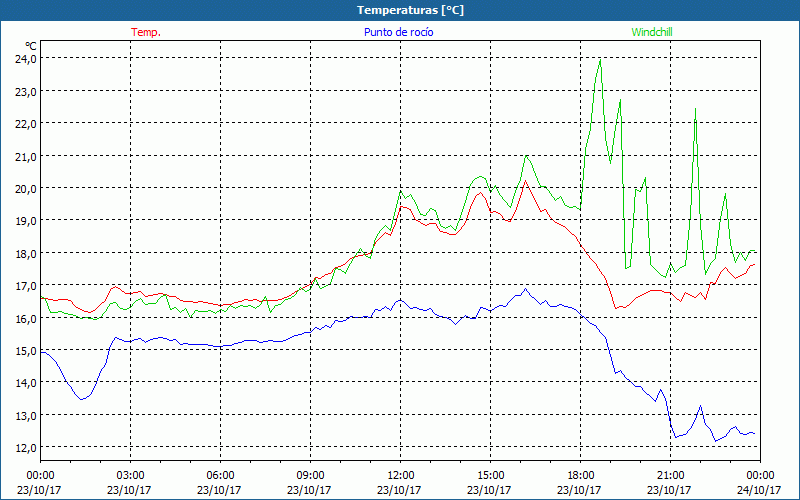Click the '19,0' y-axis label
The image size is (800, 500).
point(26,220)
